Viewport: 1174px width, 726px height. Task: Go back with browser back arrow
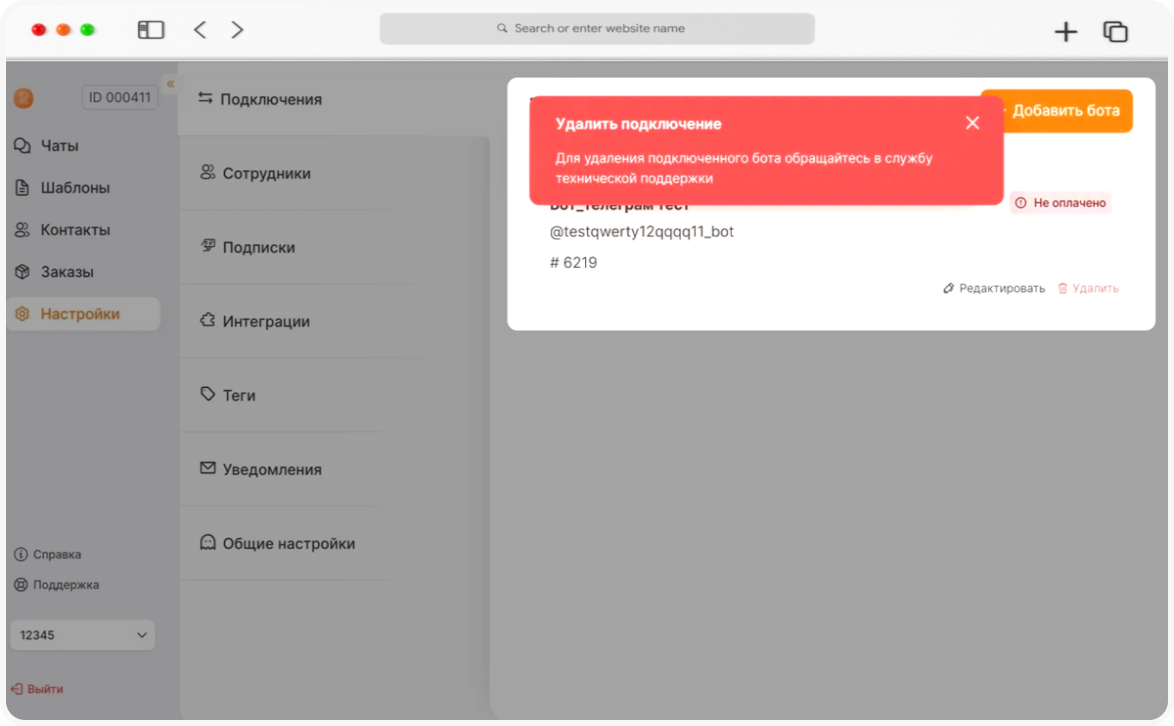pos(200,30)
